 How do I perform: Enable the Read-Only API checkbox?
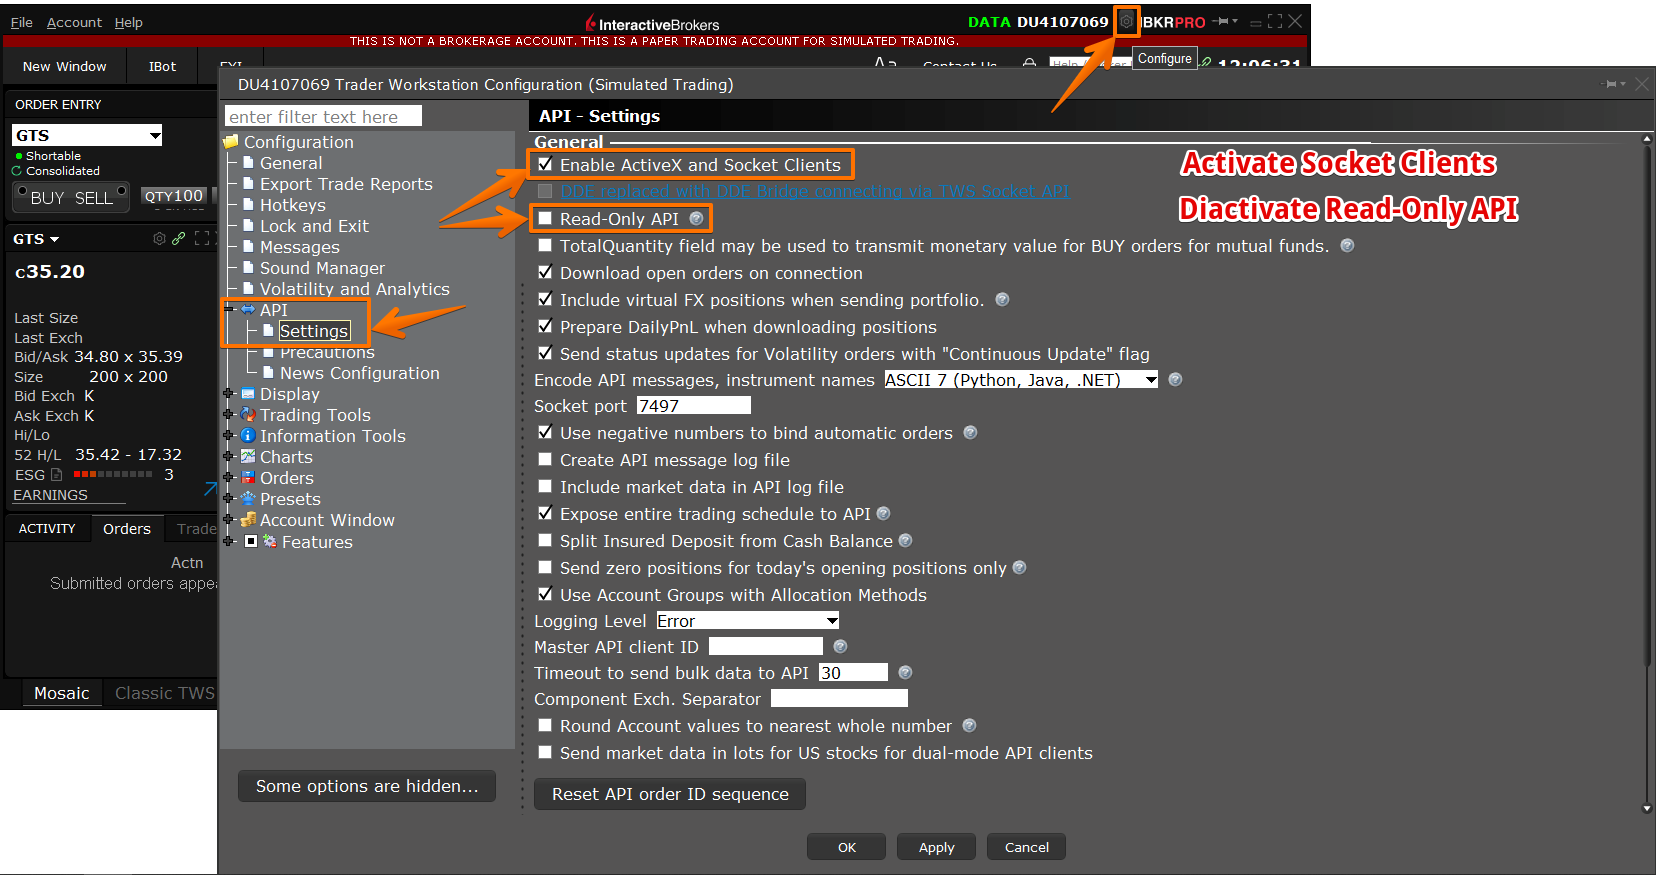pyautogui.click(x=545, y=218)
